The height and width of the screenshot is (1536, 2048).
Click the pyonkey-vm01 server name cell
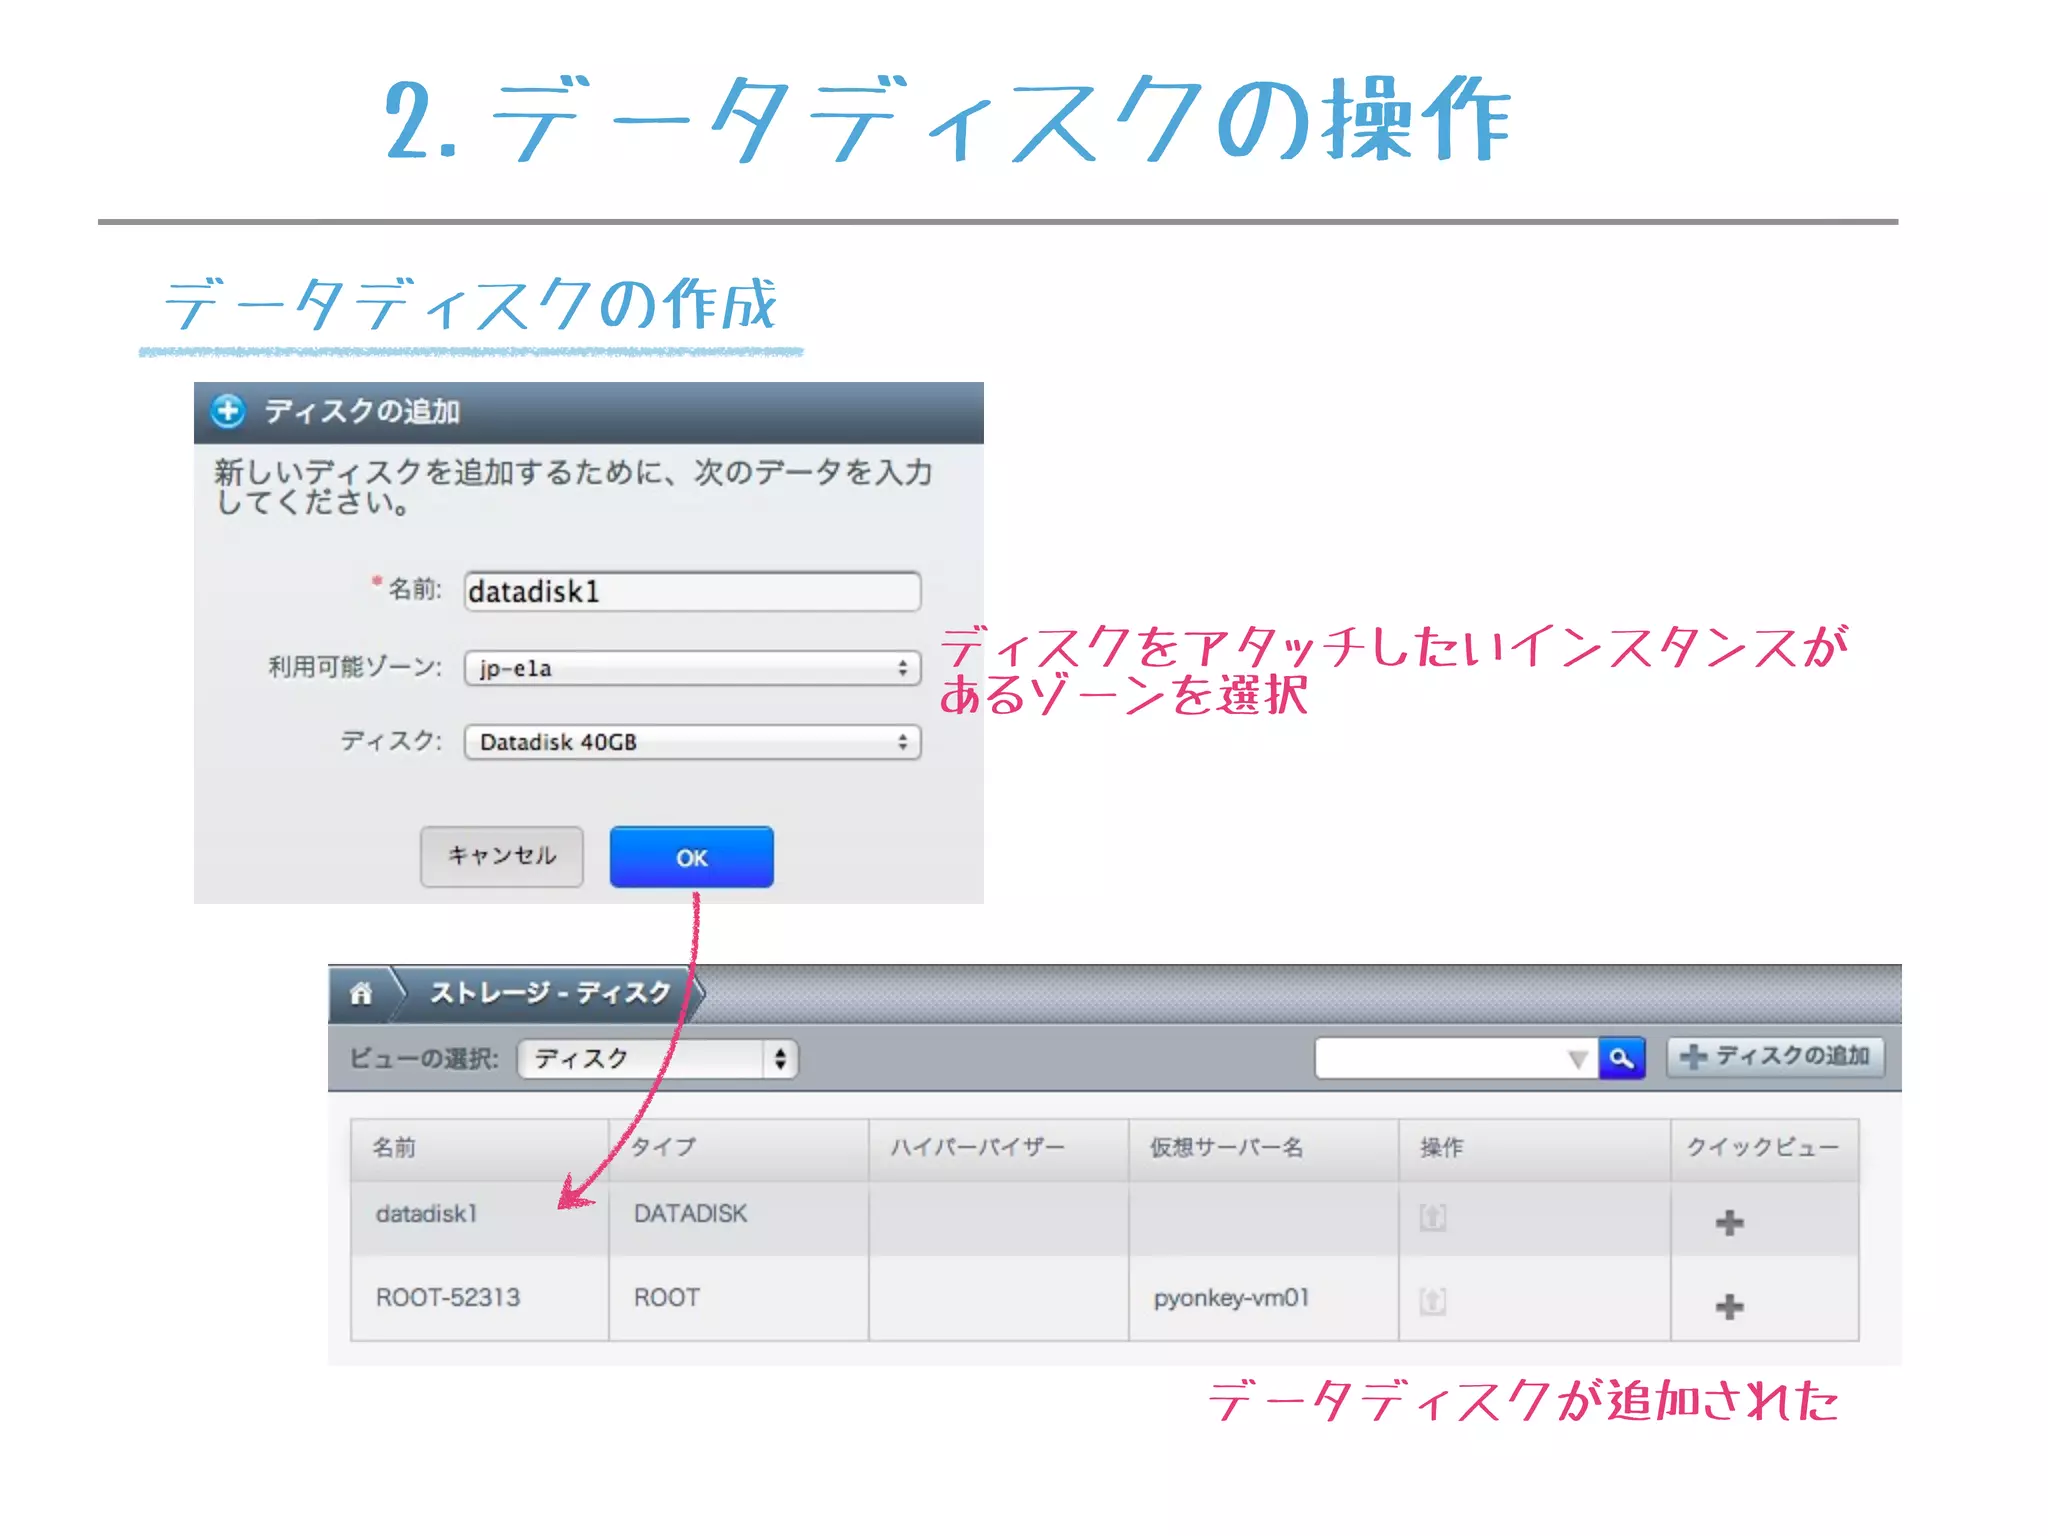coord(1231,1298)
